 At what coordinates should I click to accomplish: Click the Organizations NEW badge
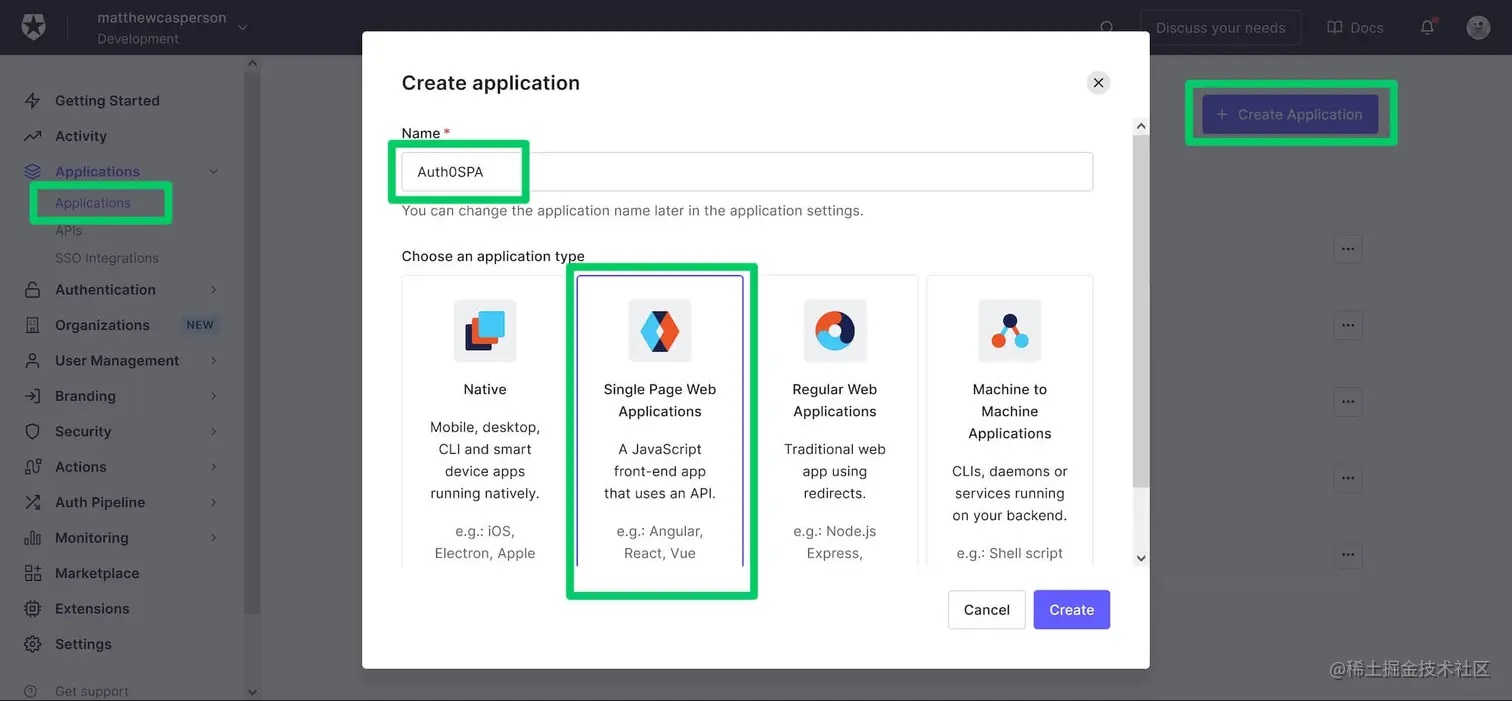[x=200, y=325]
